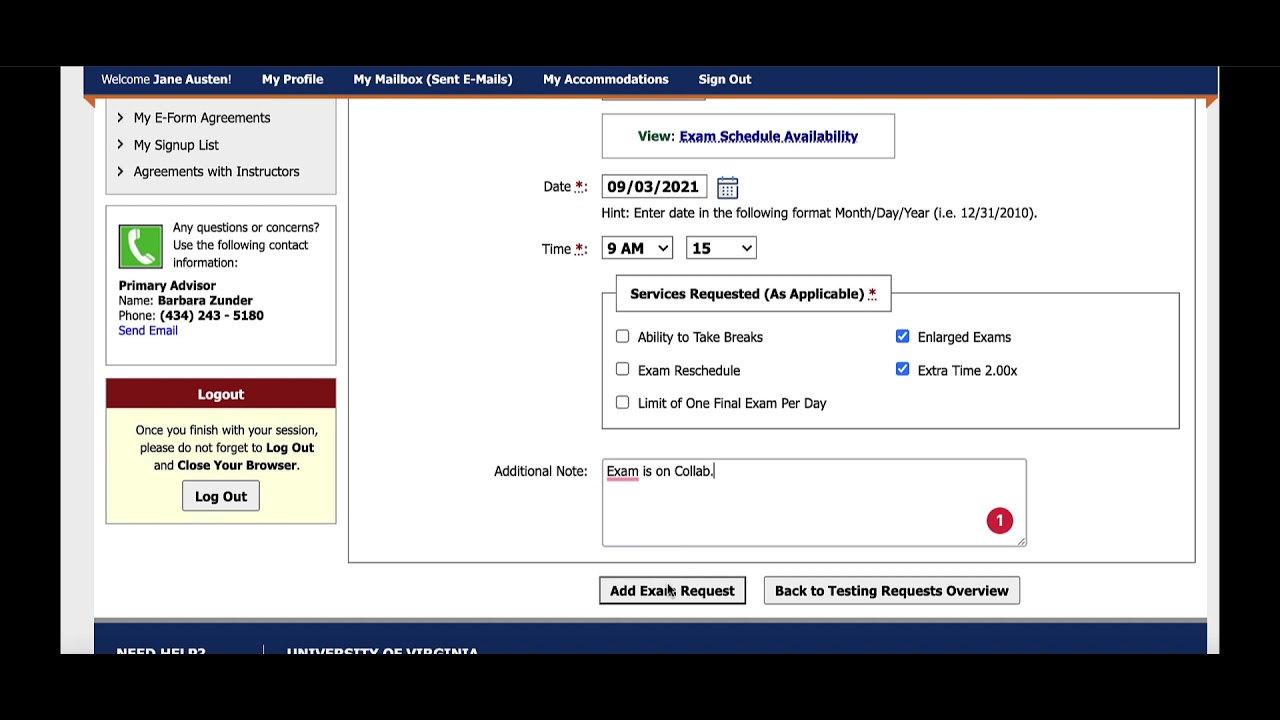This screenshot has width=1280, height=720.
Task: Click inside the Additional Note textarea
Action: (x=814, y=503)
